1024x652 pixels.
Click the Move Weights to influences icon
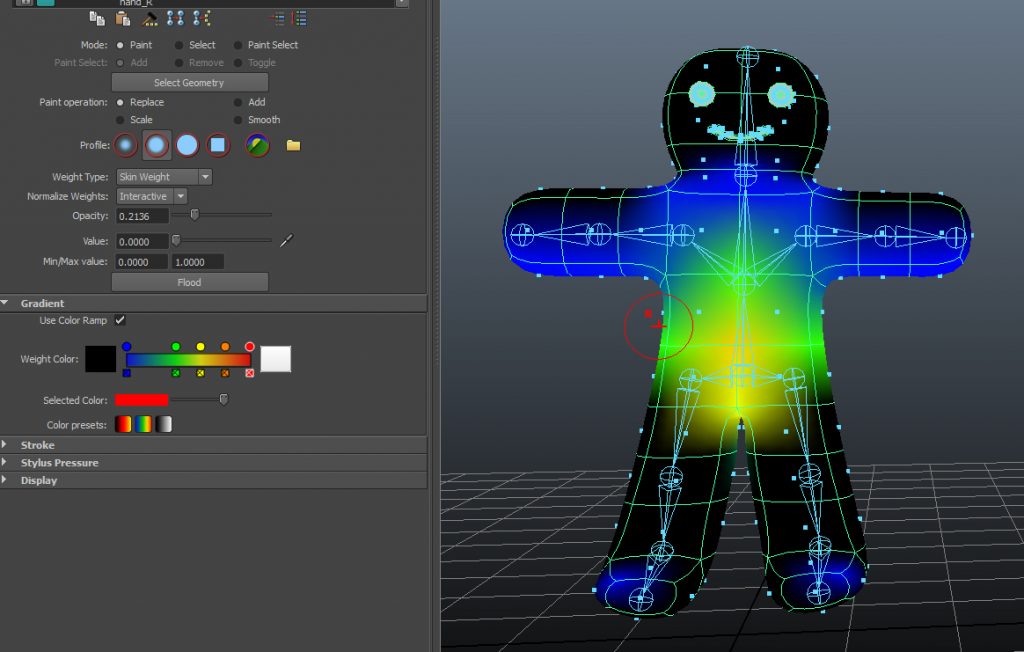click(175, 19)
